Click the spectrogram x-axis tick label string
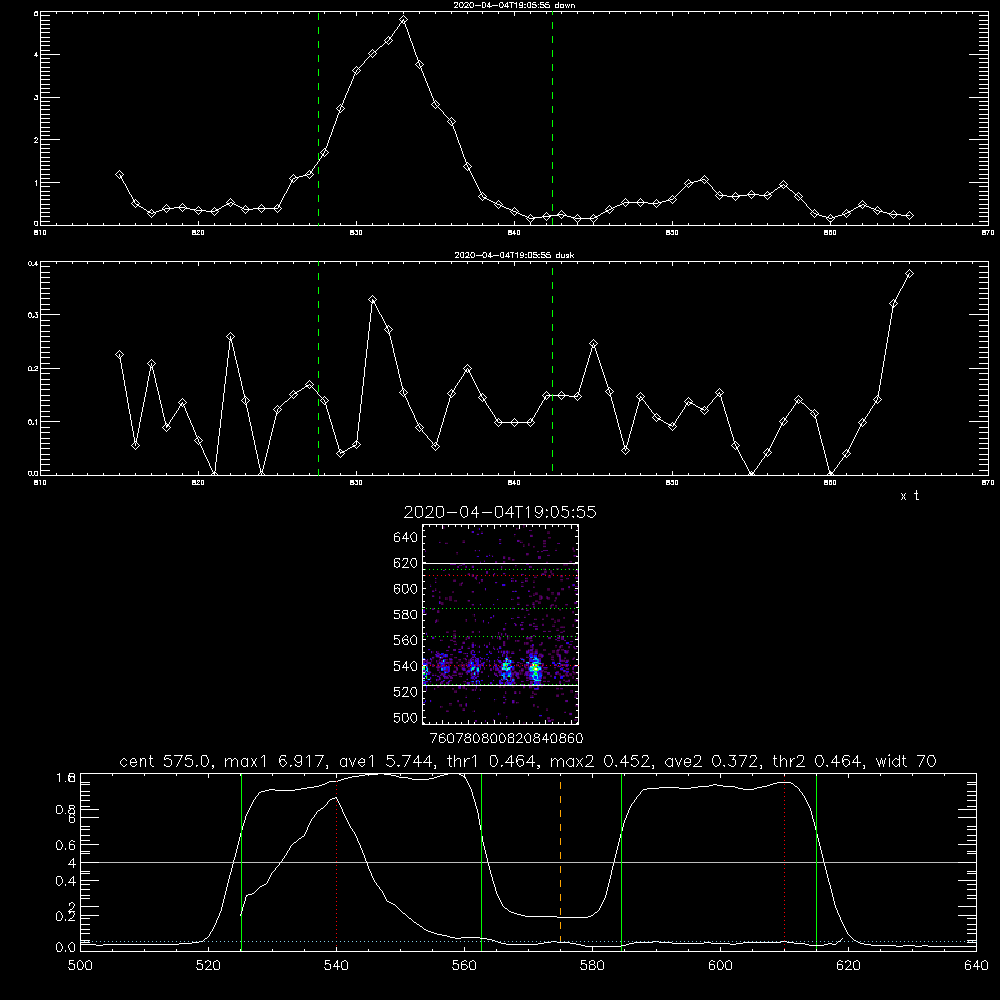The width and height of the screenshot is (1000, 1000). pos(506,738)
